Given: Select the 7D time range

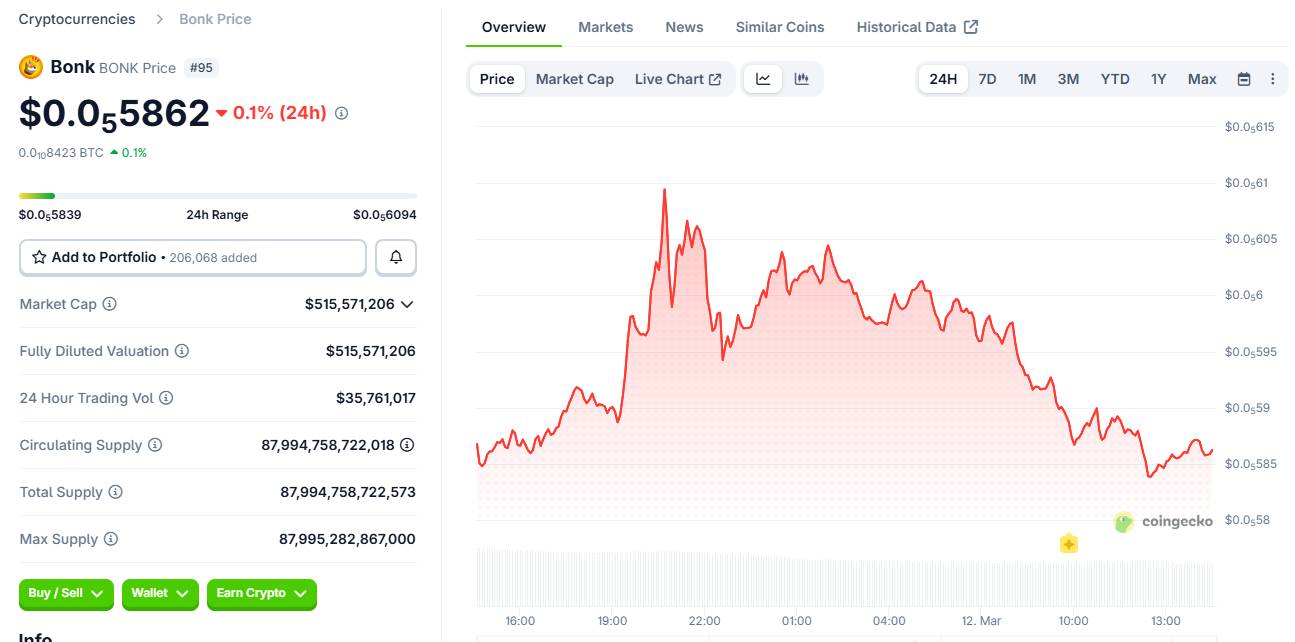Looking at the screenshot, I should [x=987, y=79].
